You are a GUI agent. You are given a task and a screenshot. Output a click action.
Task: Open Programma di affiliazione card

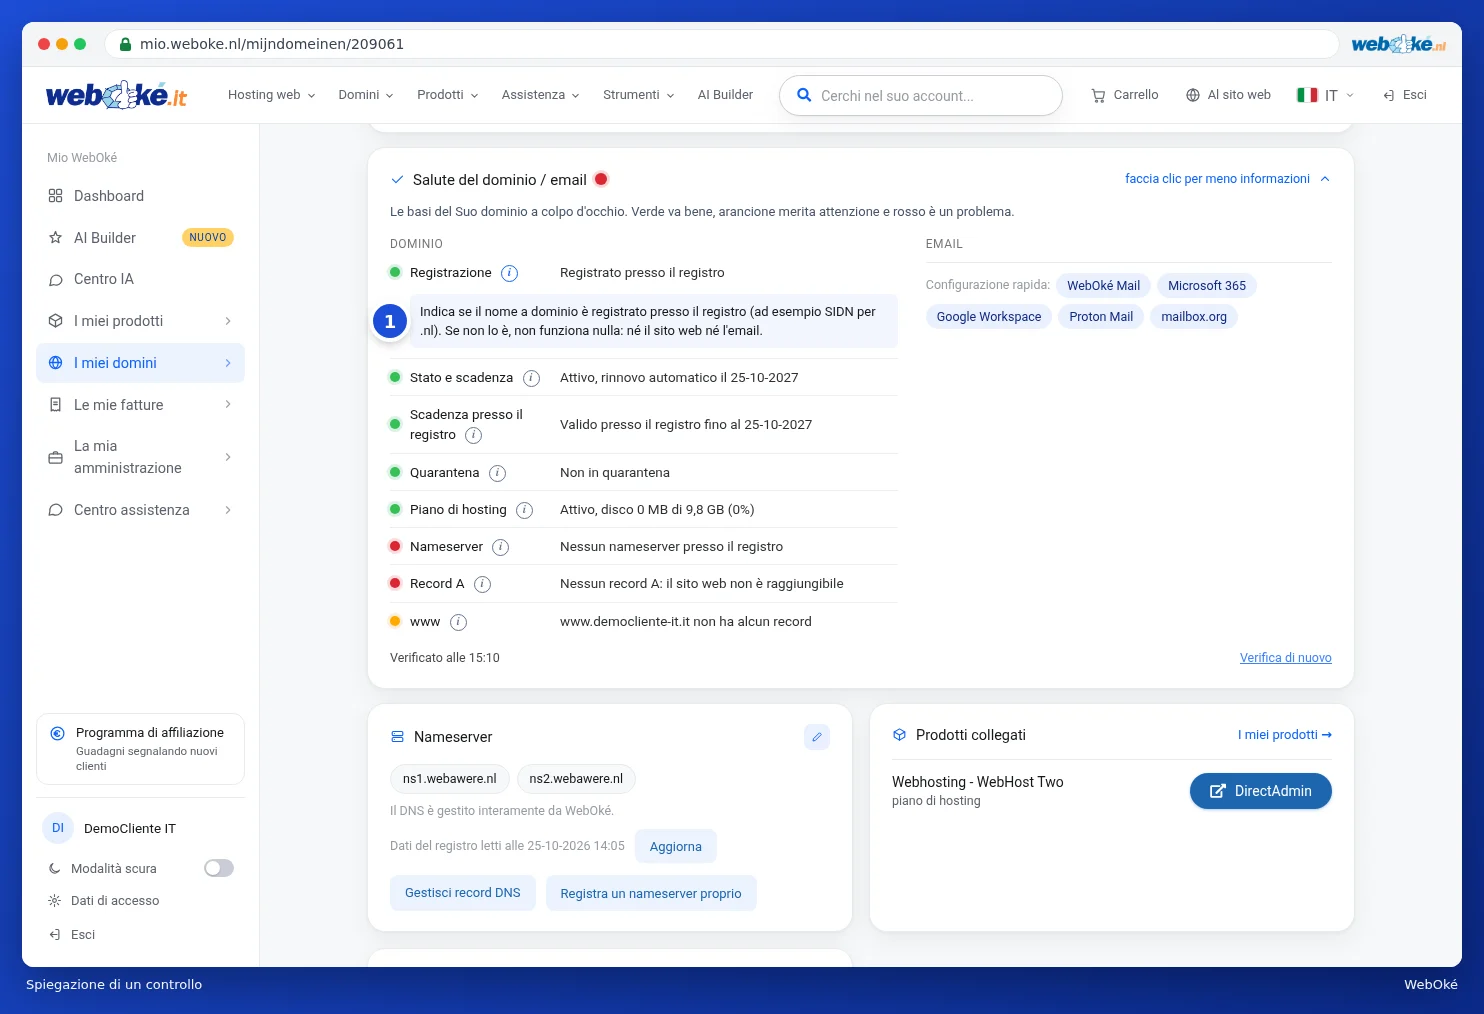(140, 749)
